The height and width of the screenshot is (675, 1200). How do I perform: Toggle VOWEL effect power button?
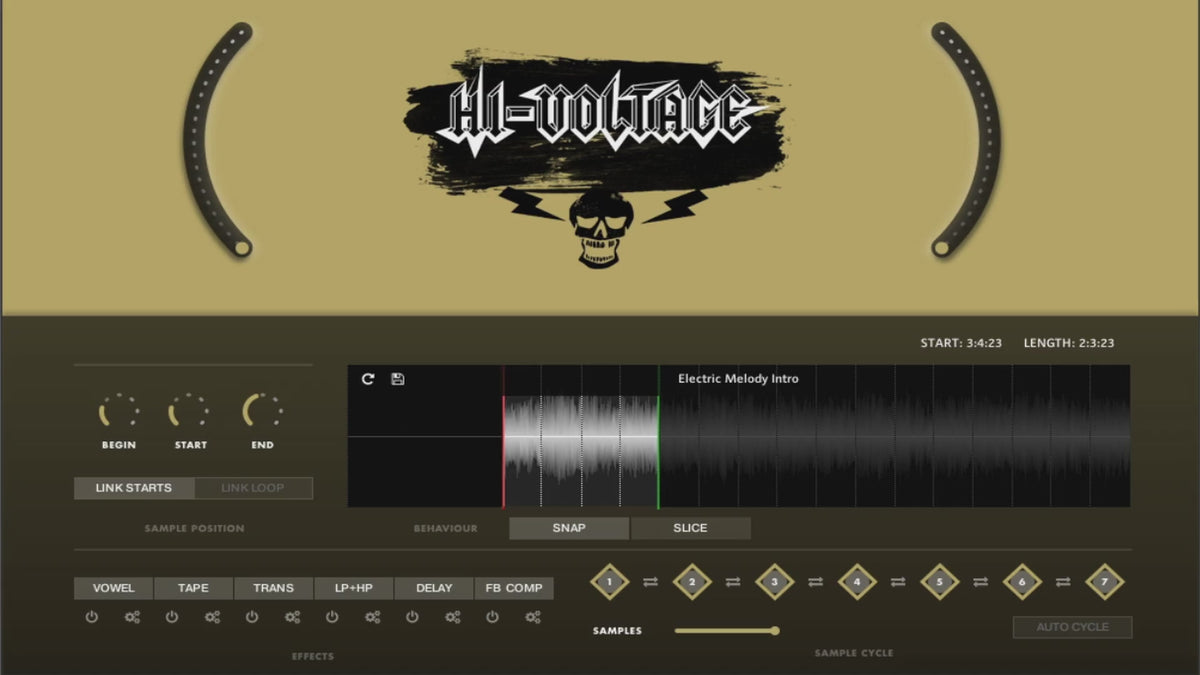(x=92, y=617)
